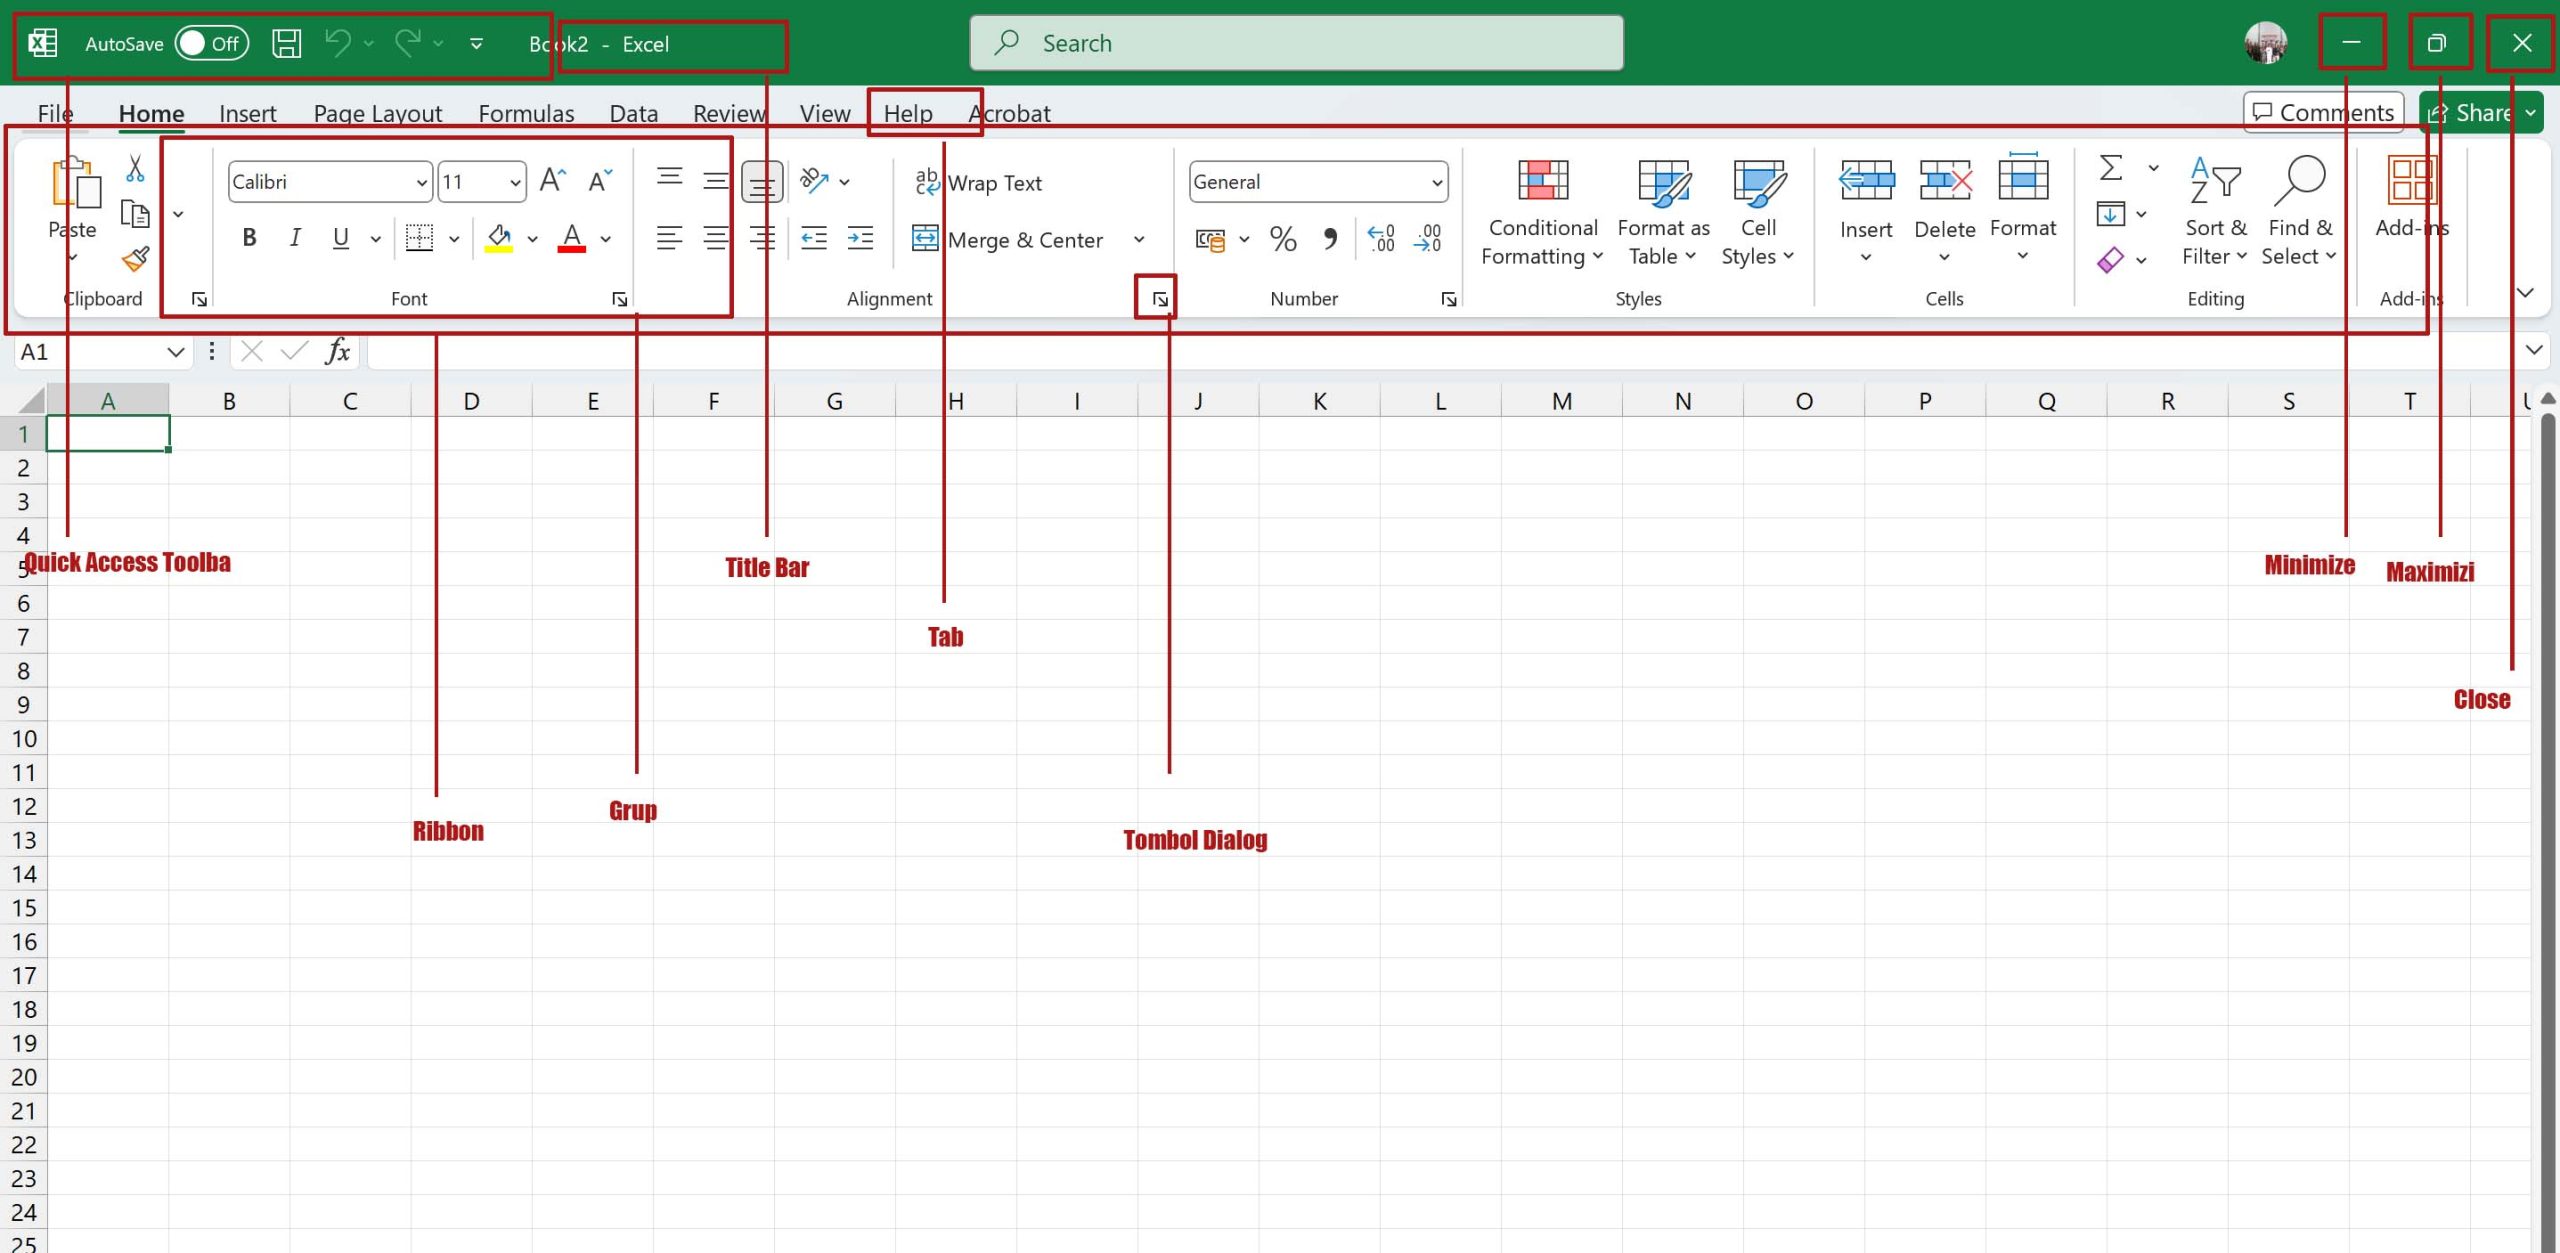This screenshot has height=1253, width=2560.
Task: Open the General number format dropdown
Action: point(1436,182)
